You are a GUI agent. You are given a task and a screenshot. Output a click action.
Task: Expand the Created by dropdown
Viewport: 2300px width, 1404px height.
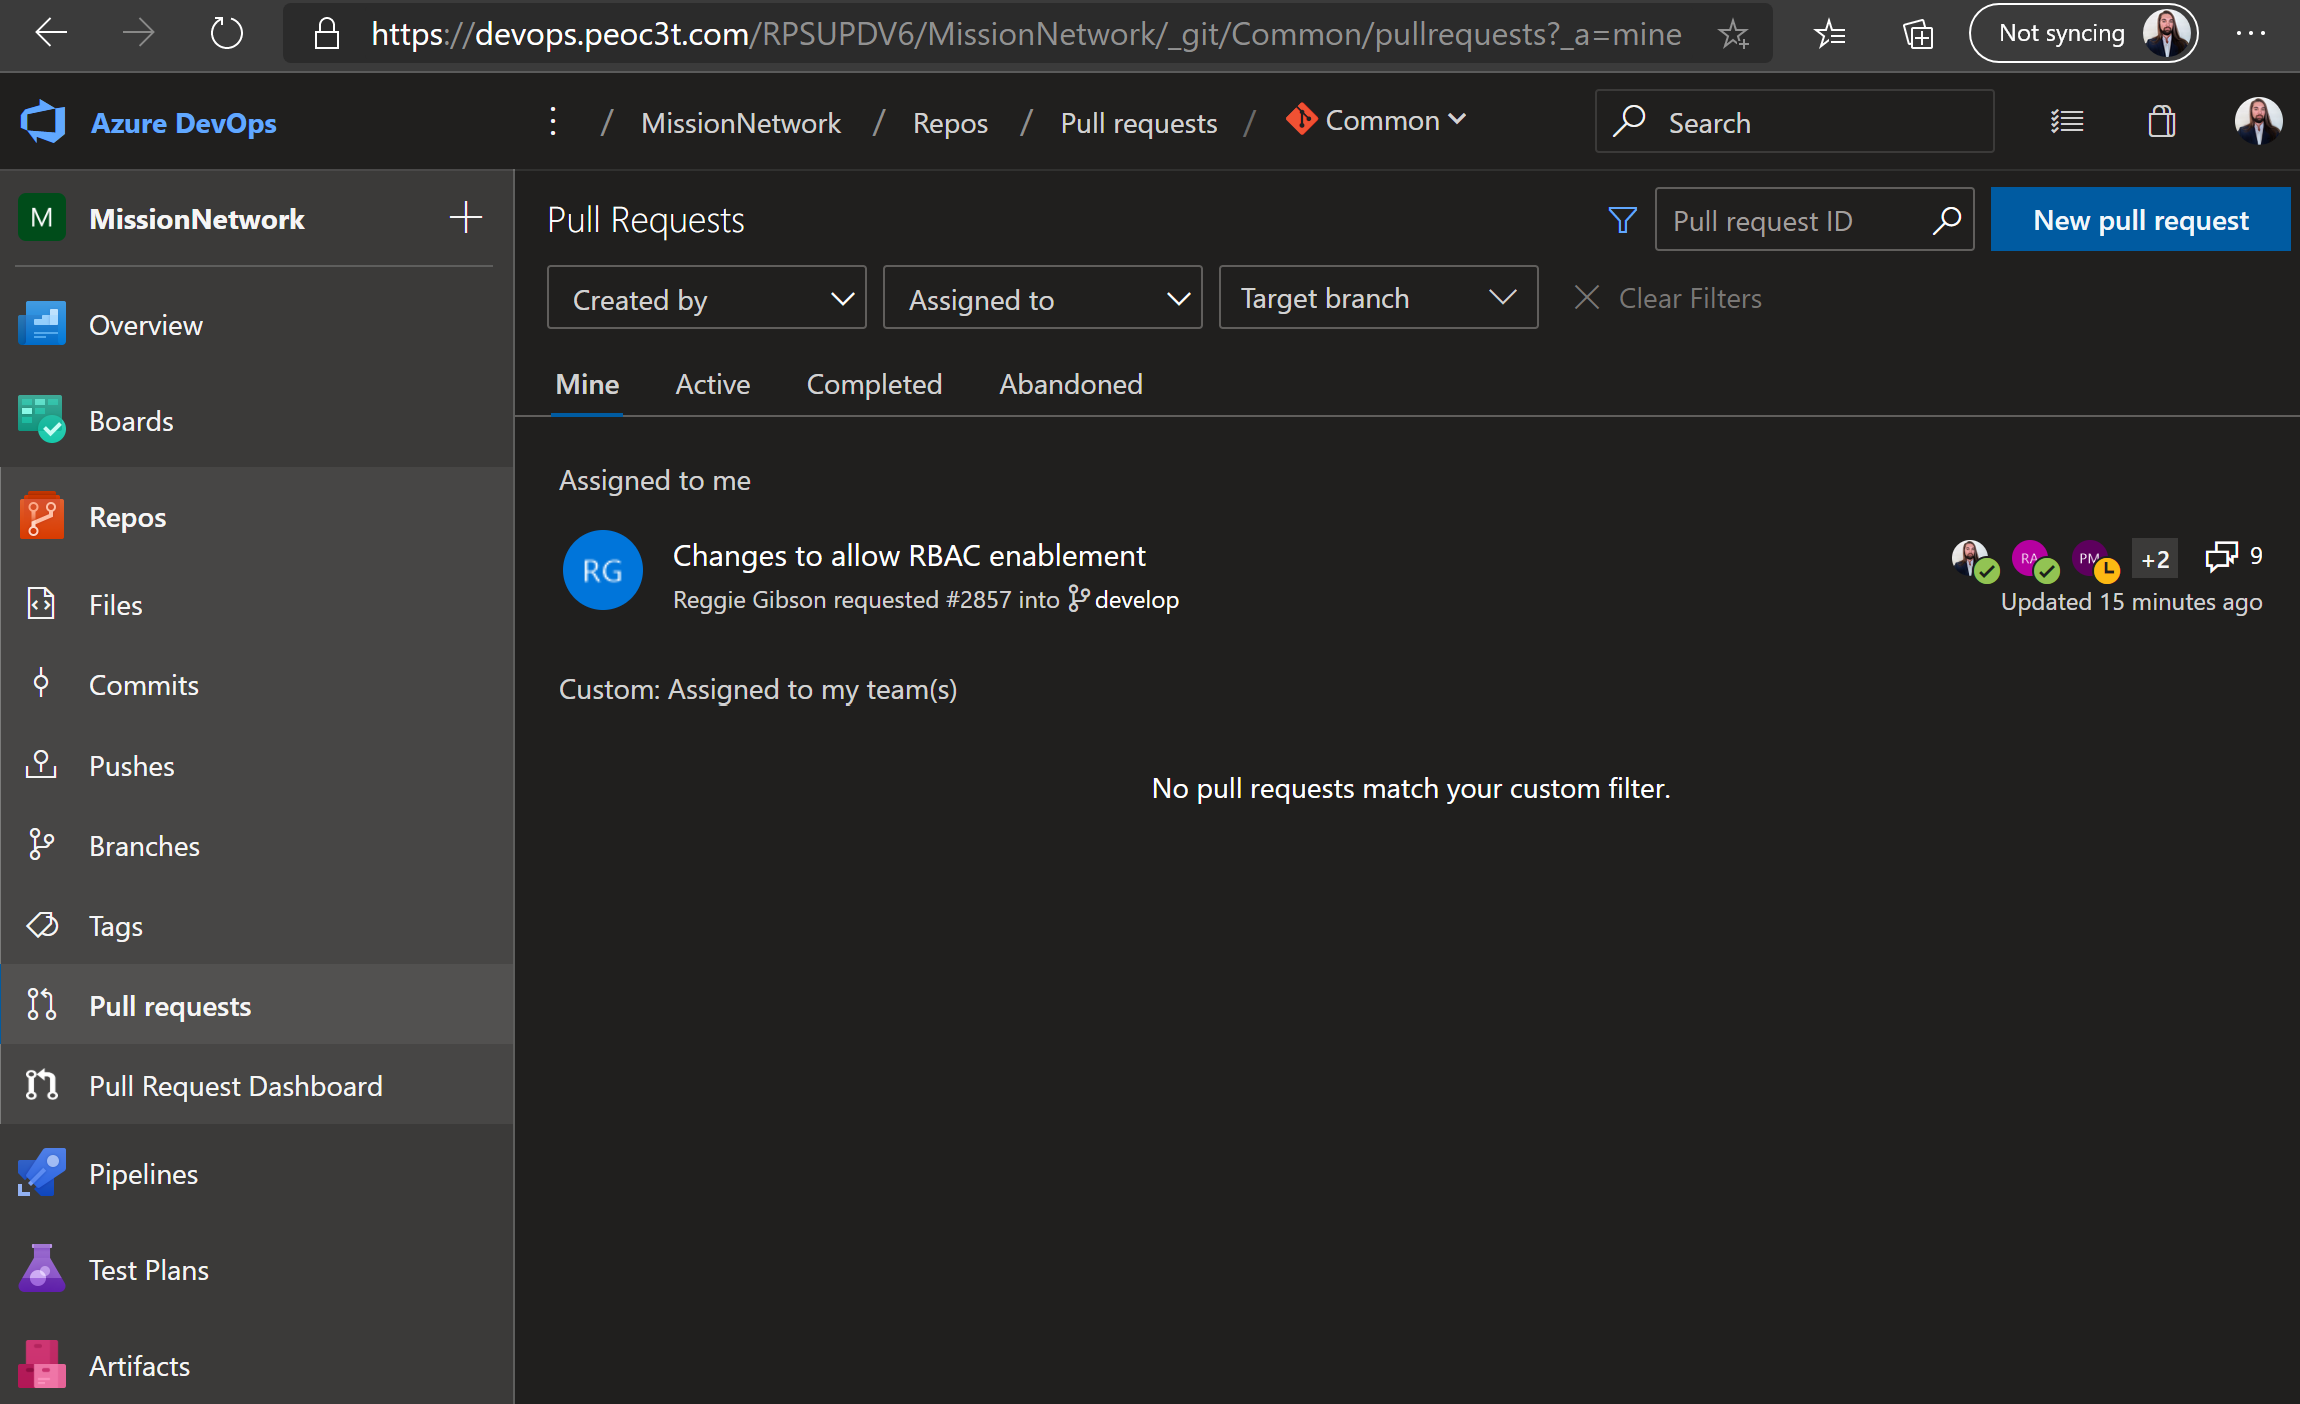point(706,298)
